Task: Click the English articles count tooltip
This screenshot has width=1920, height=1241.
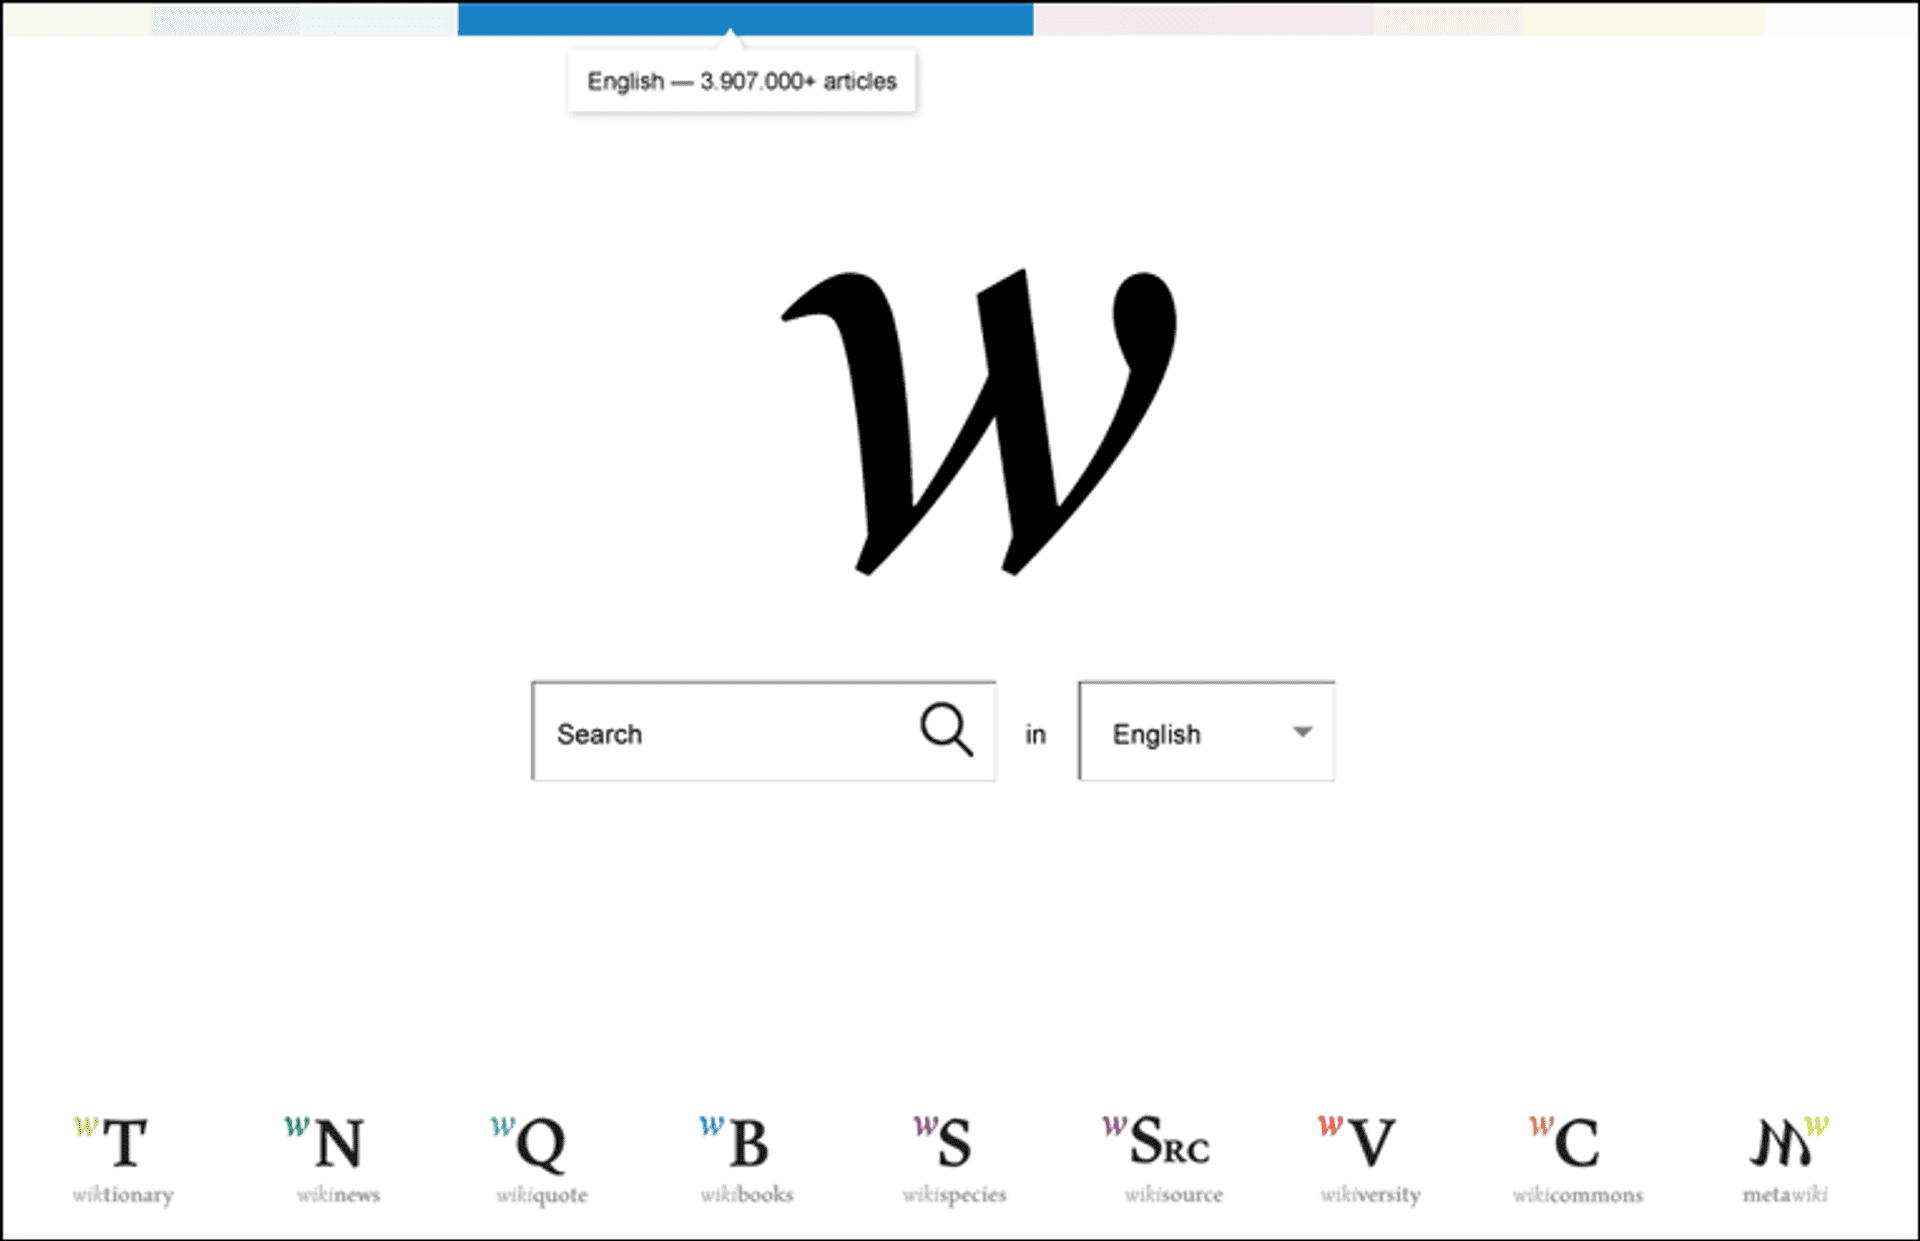Action: coord(741,81)
